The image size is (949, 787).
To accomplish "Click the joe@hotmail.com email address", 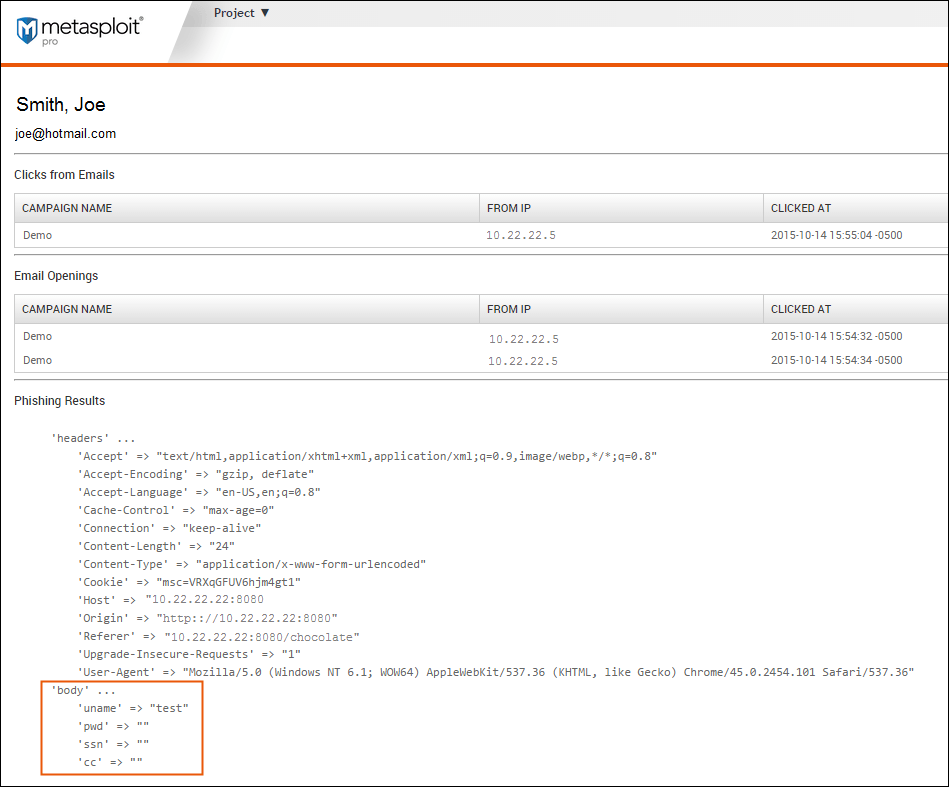I will coord(65,133).
